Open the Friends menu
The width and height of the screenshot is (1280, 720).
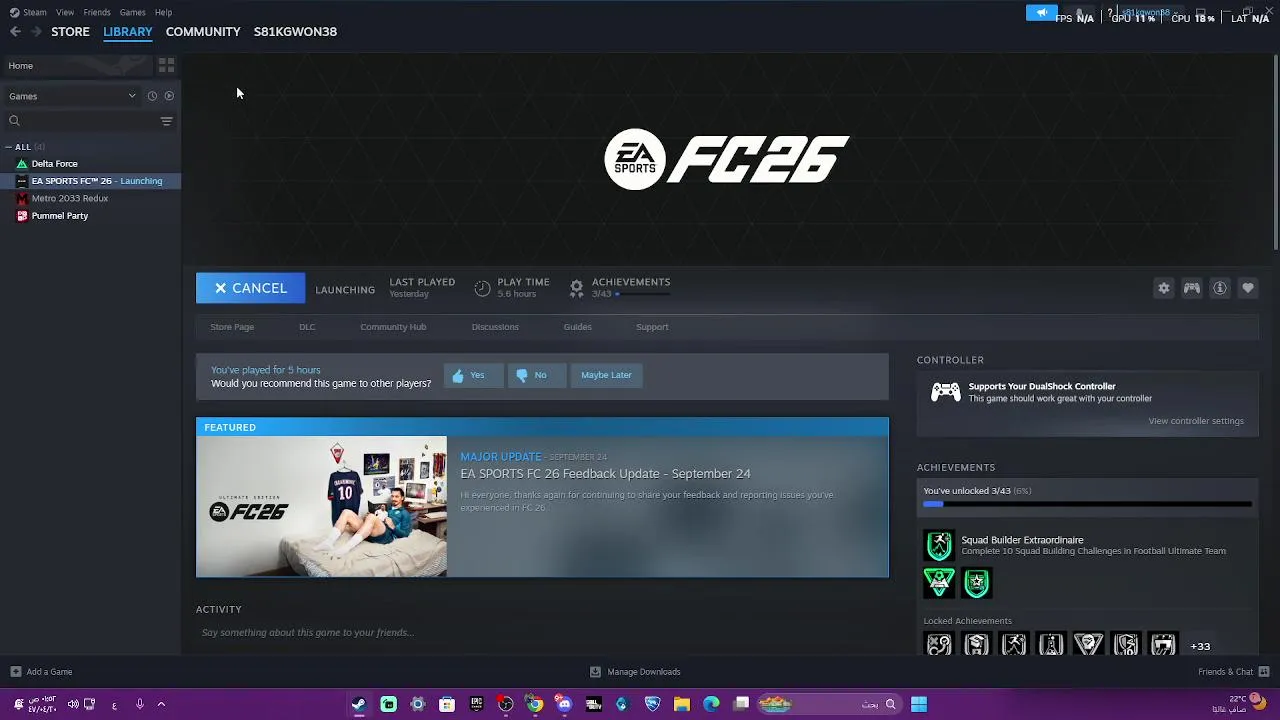pyautogui.click(x=97, y=12)
